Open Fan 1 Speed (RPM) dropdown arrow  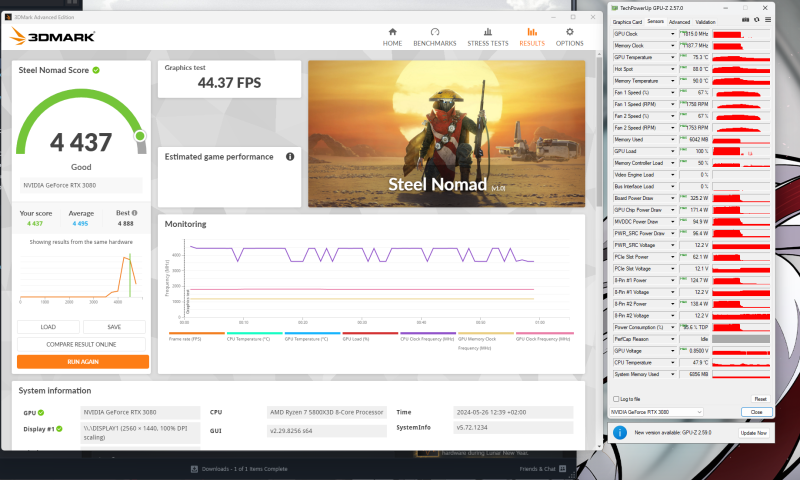672,104
